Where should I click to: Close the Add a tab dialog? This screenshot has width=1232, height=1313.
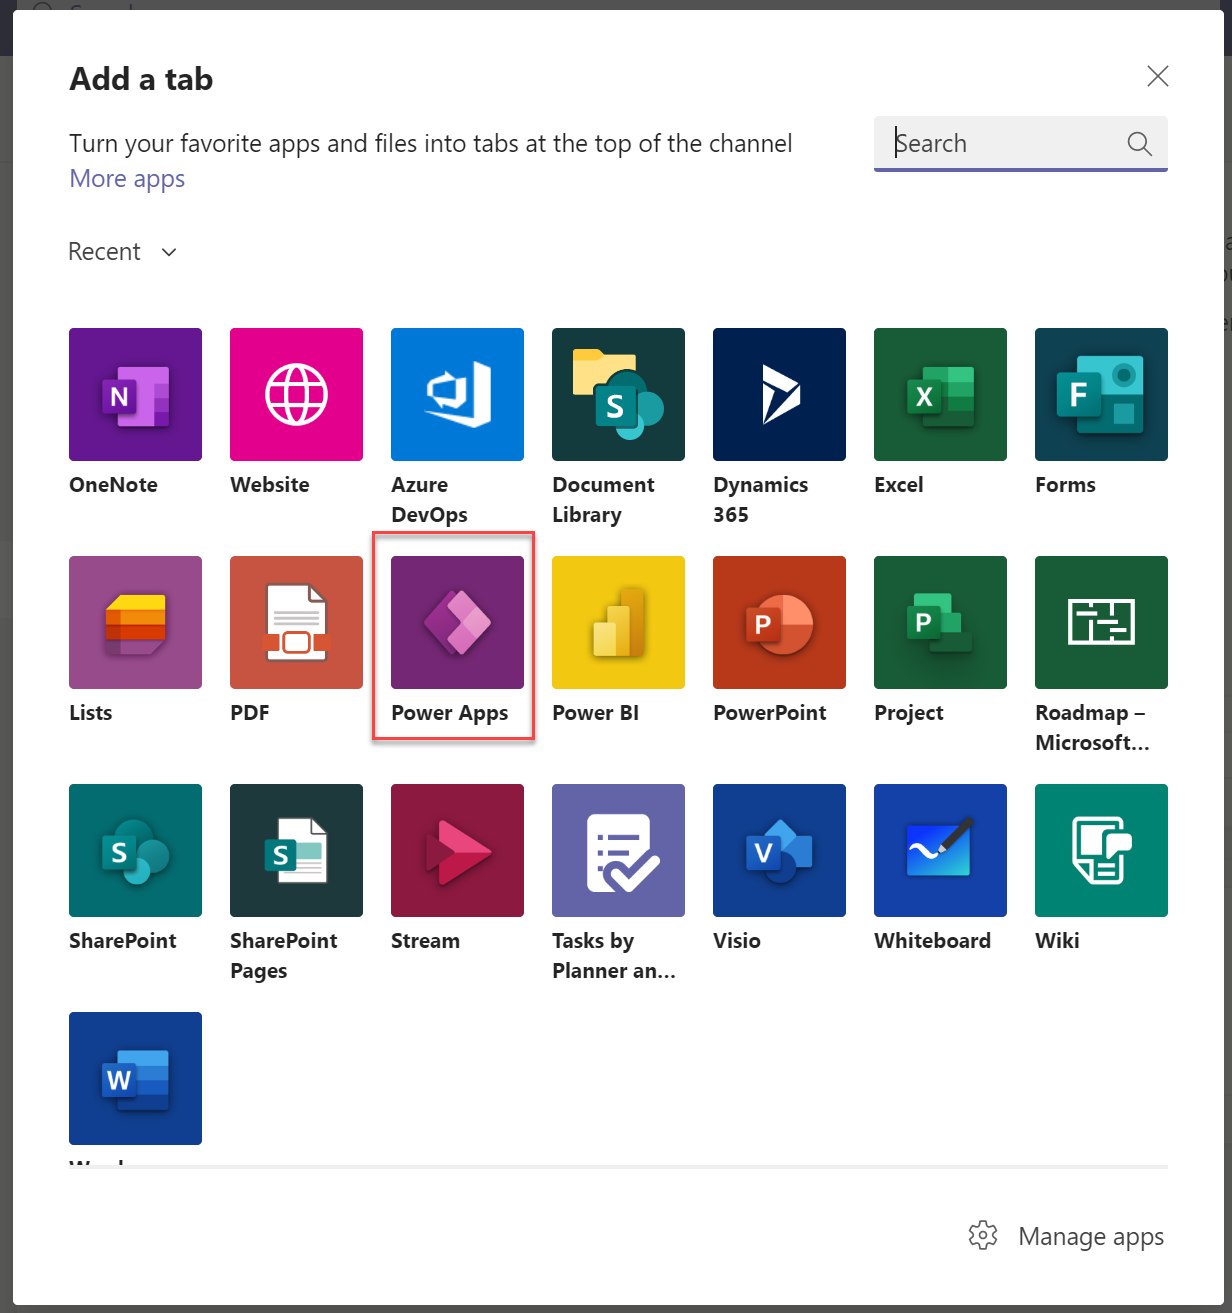coord(1157,76)
